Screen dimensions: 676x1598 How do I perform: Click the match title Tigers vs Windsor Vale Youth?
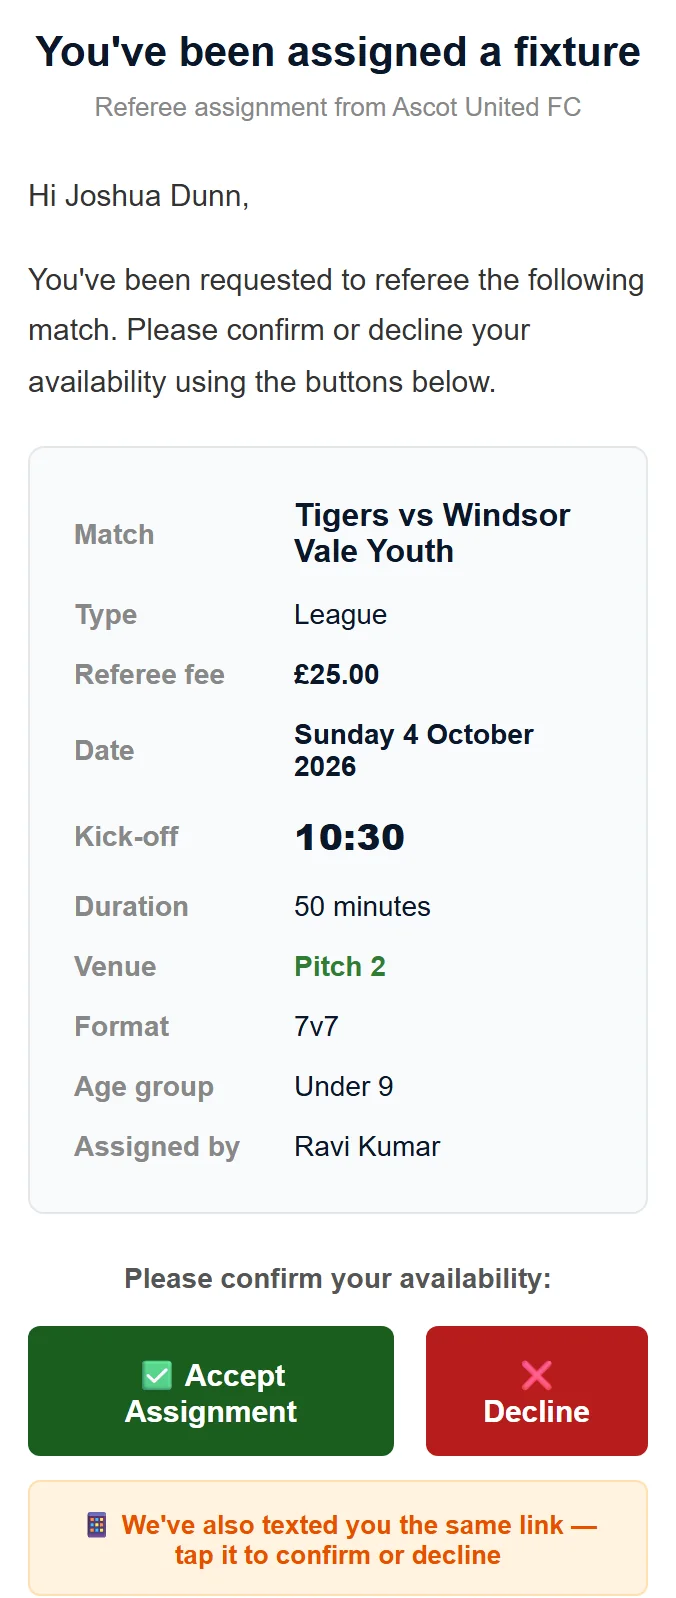coord(432,533)
